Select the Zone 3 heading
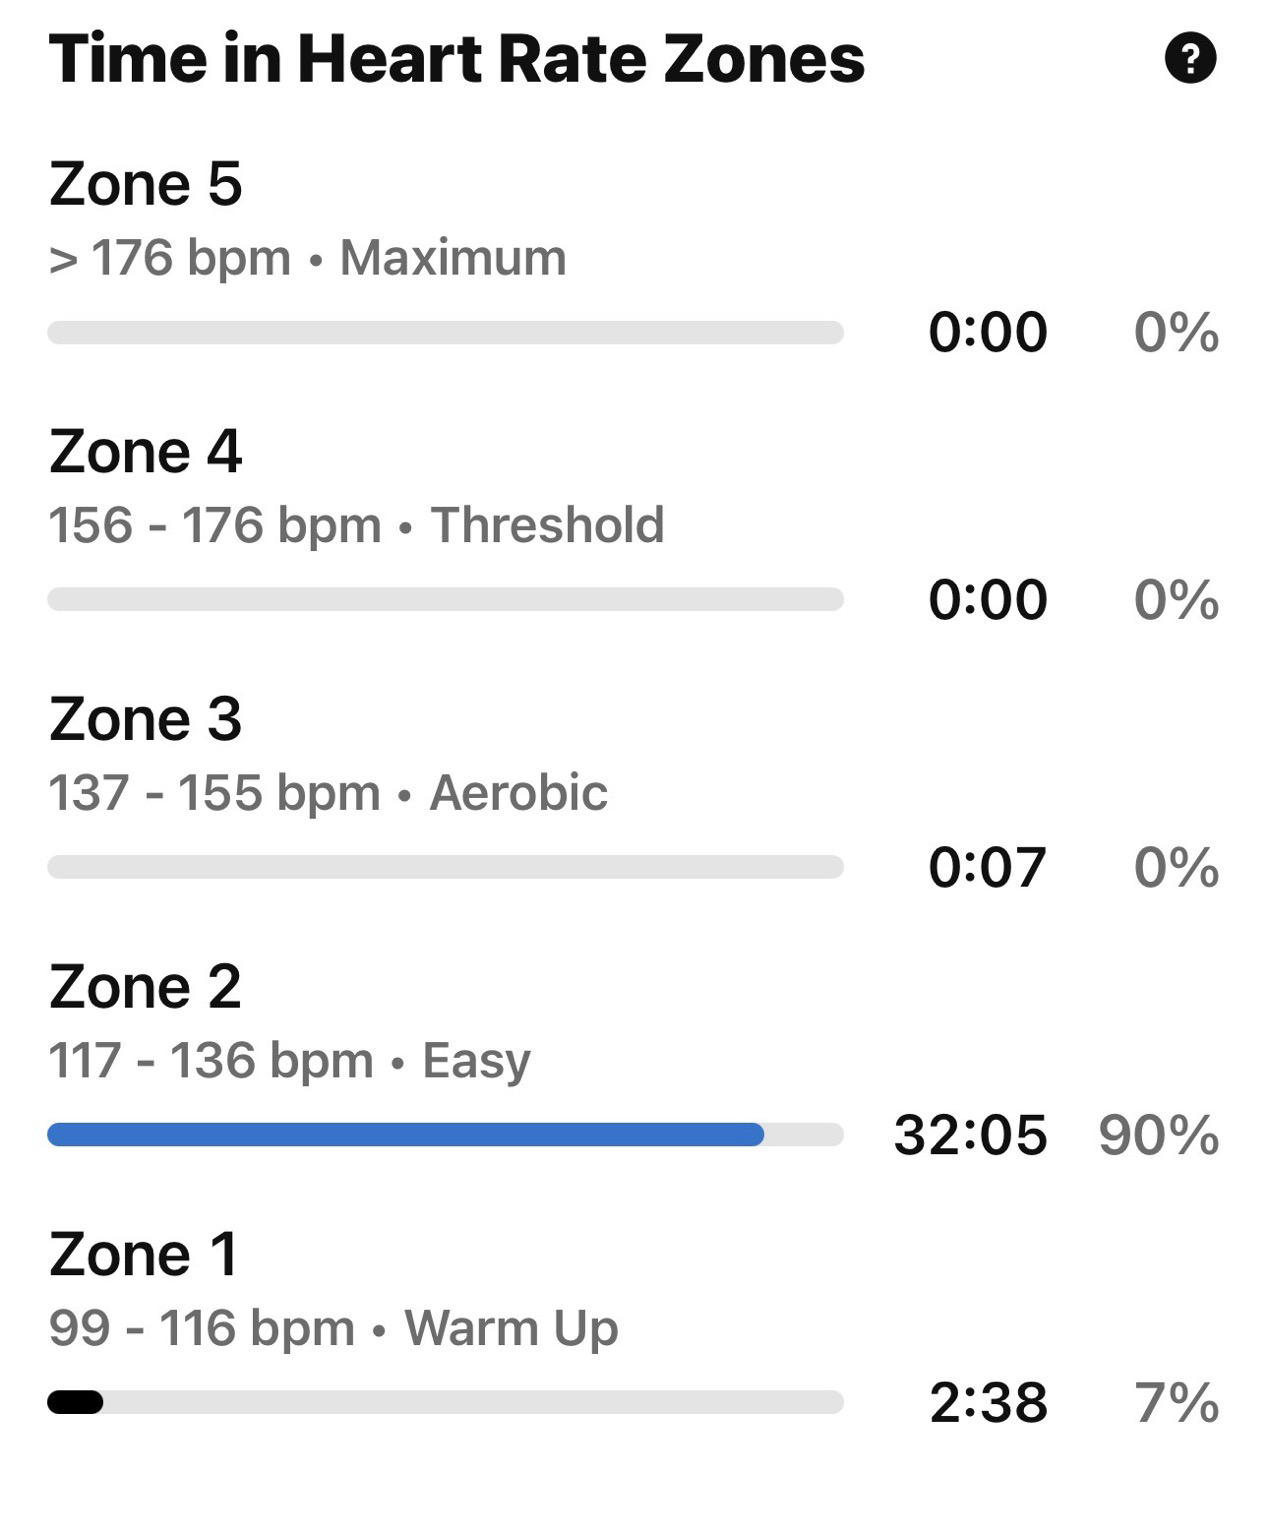 coord(145,719)
